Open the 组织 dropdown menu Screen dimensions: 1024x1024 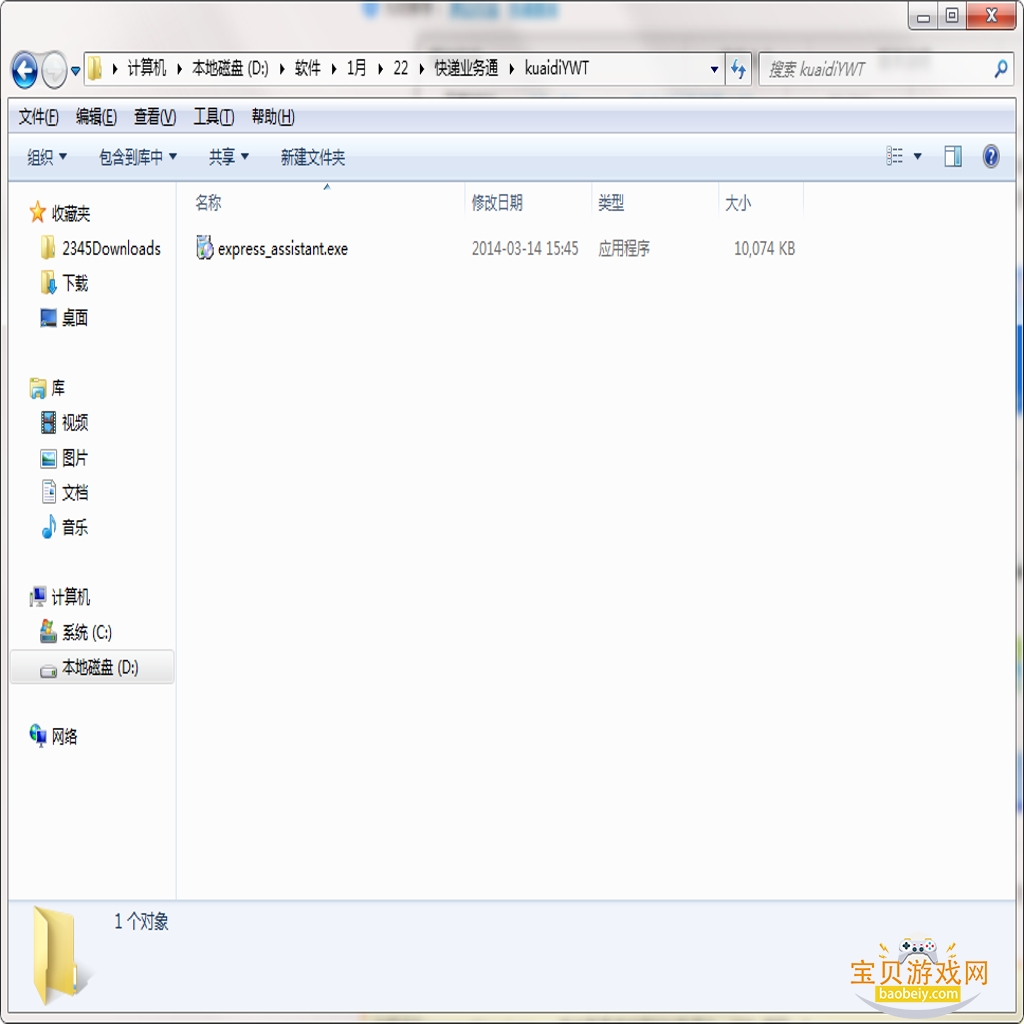click(x=46, y=157)
